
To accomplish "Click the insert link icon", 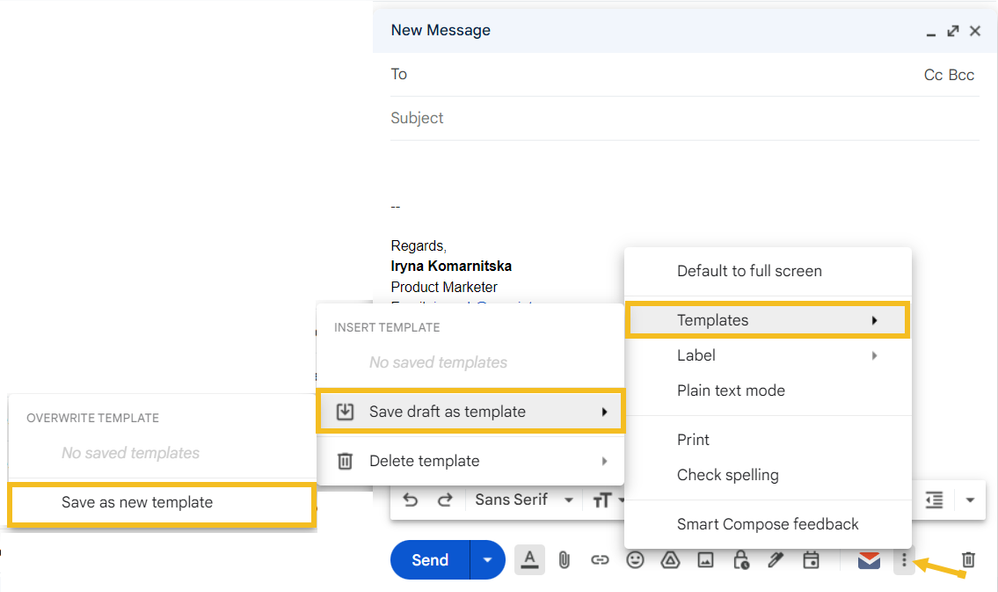I will coord(600,560).
